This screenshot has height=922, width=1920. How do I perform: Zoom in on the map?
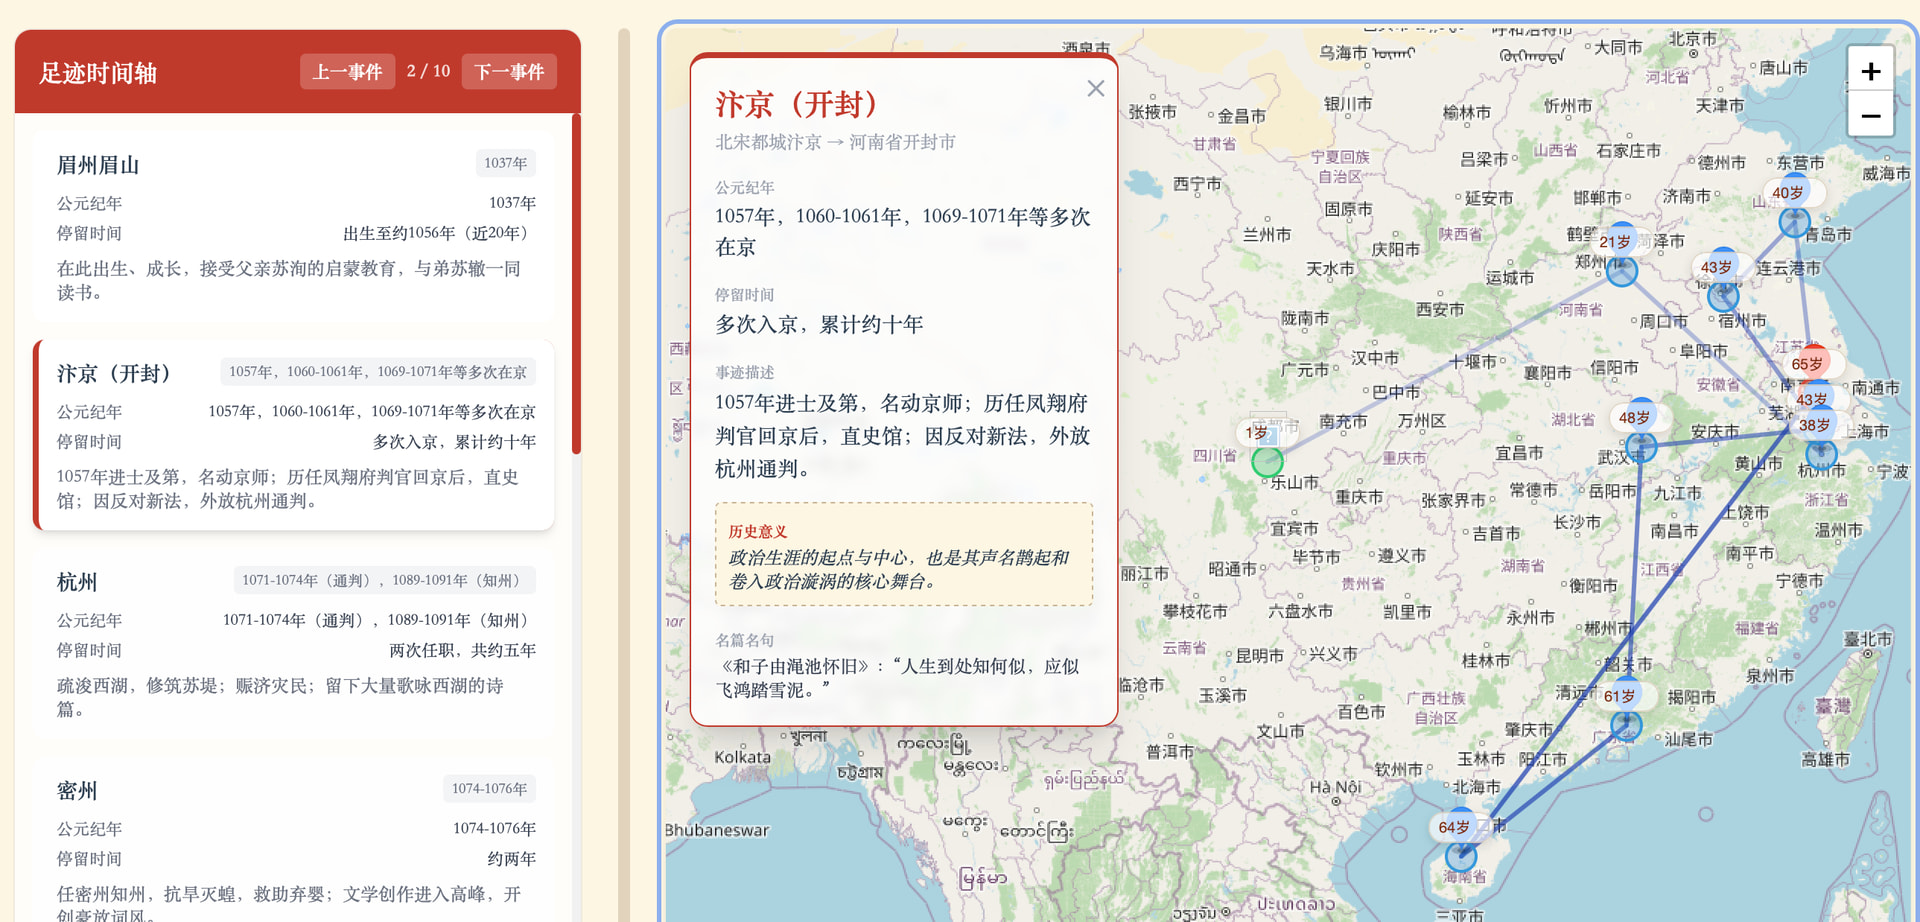(1870, 71)
